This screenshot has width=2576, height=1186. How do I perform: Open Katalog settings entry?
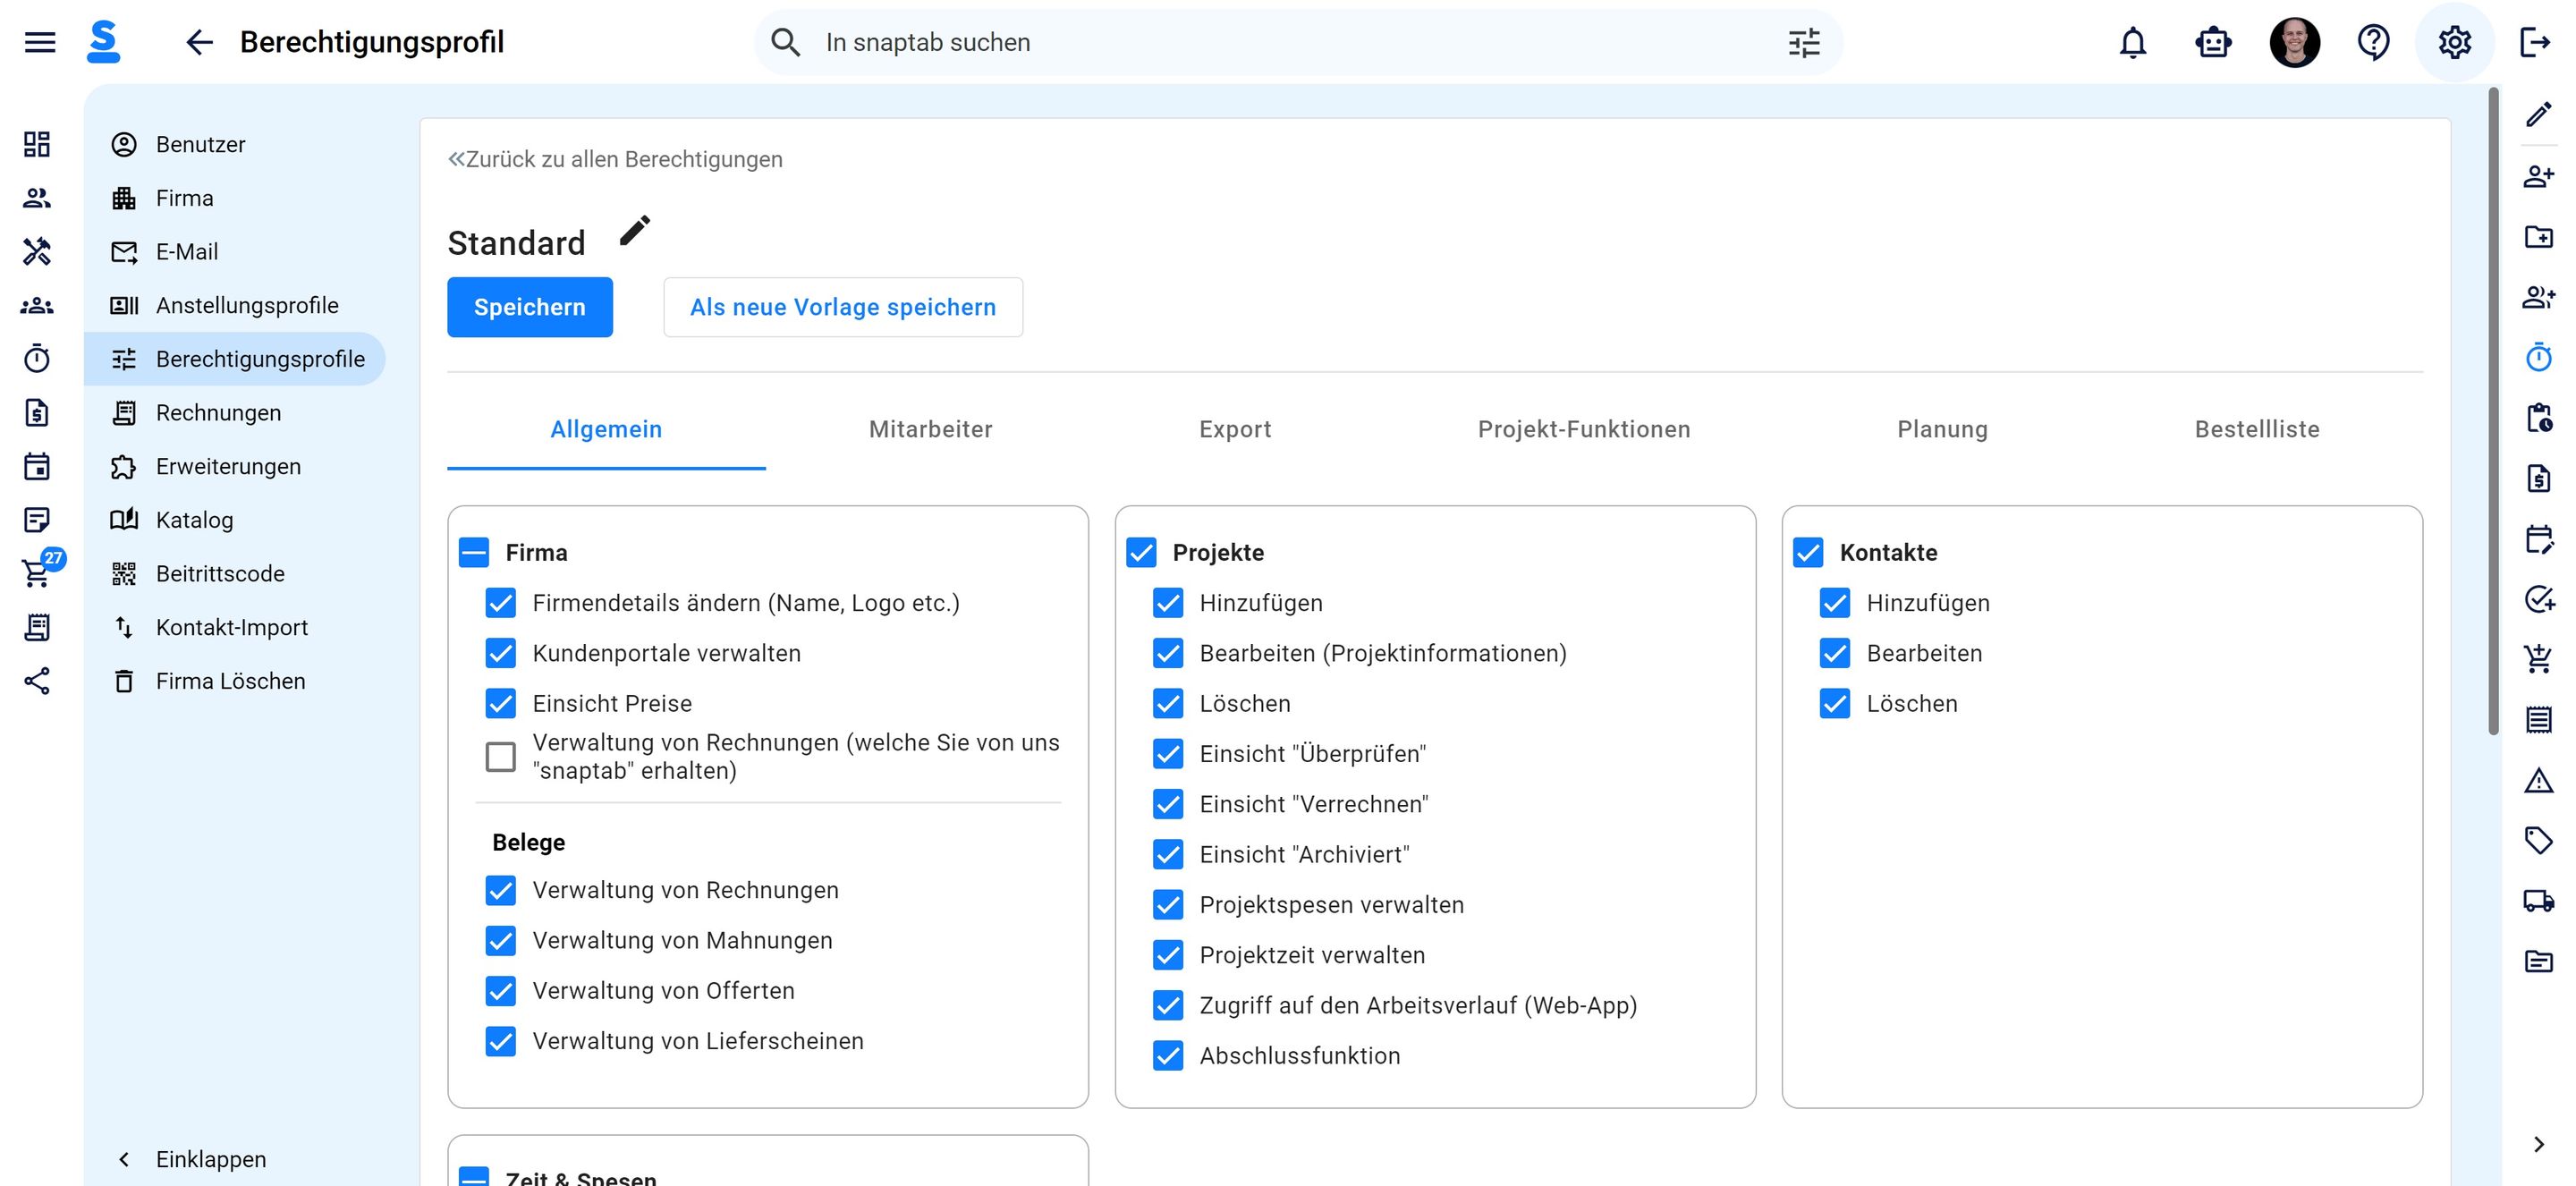235,520
